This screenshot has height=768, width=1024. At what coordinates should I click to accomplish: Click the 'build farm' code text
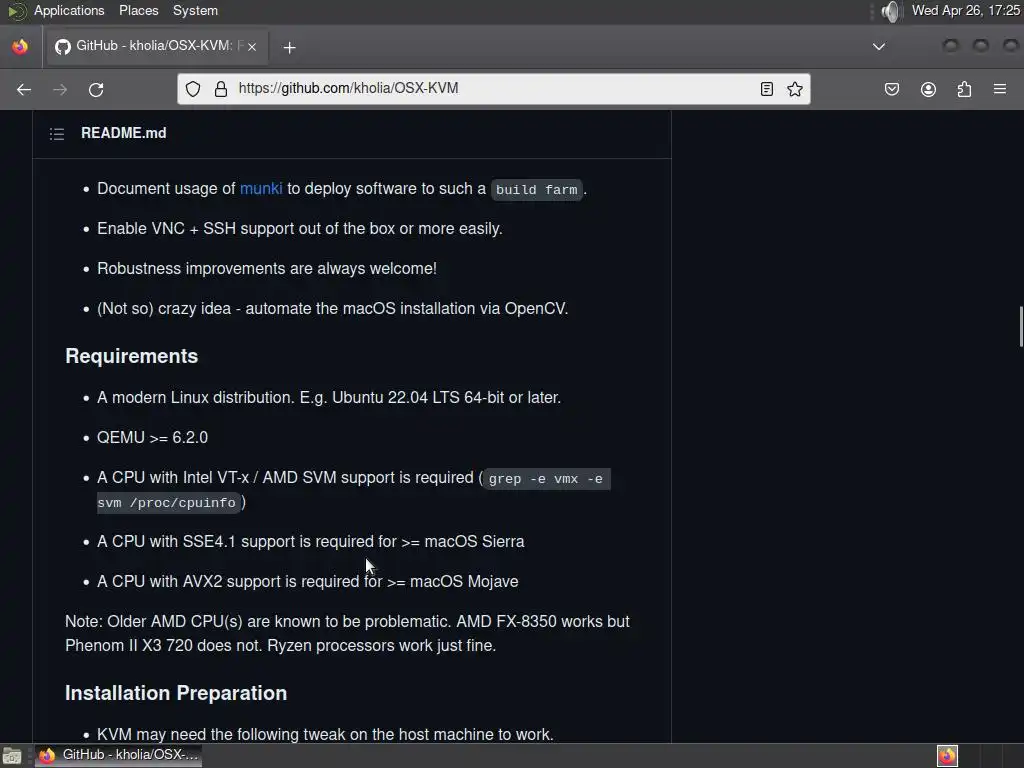[x=536, y=189]
